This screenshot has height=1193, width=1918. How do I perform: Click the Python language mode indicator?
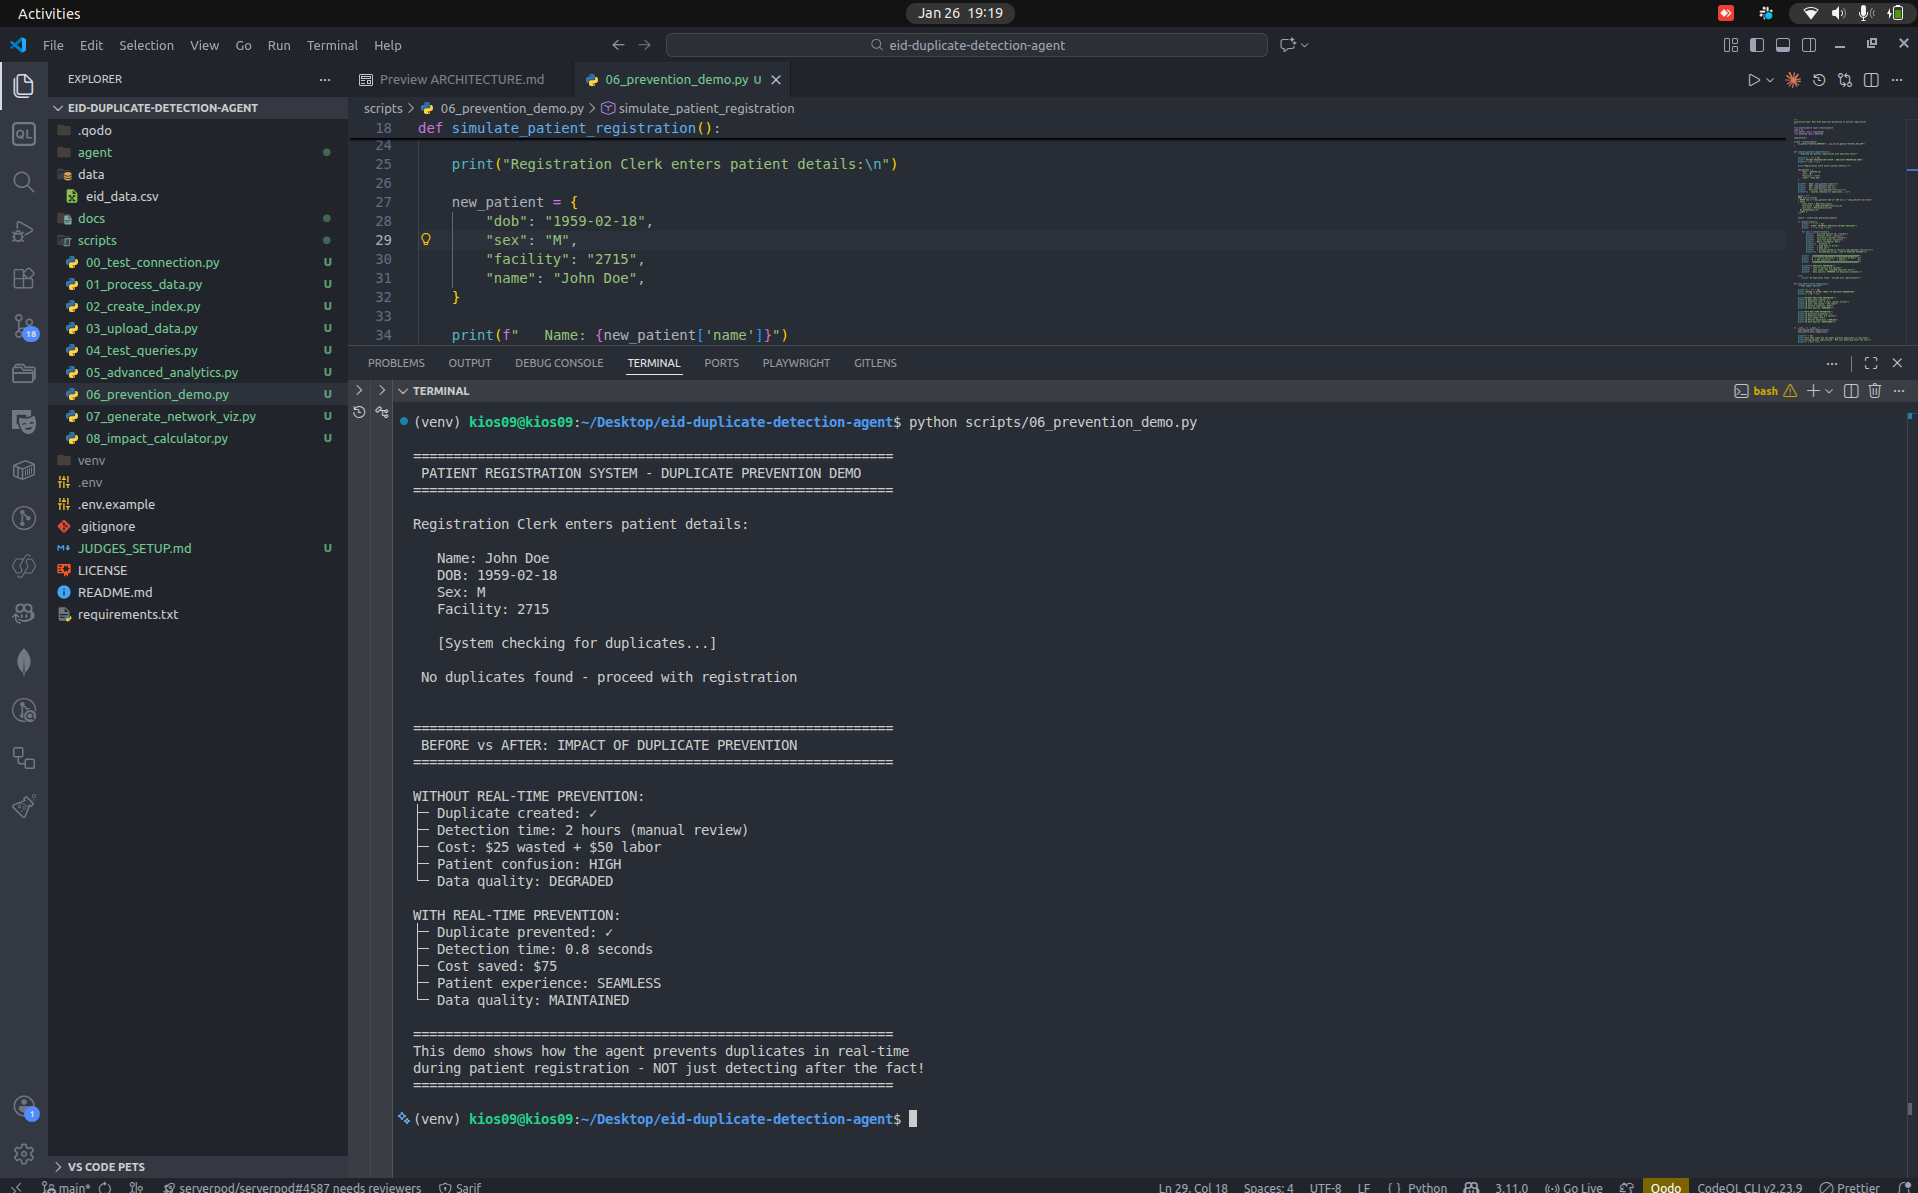1427,1187
